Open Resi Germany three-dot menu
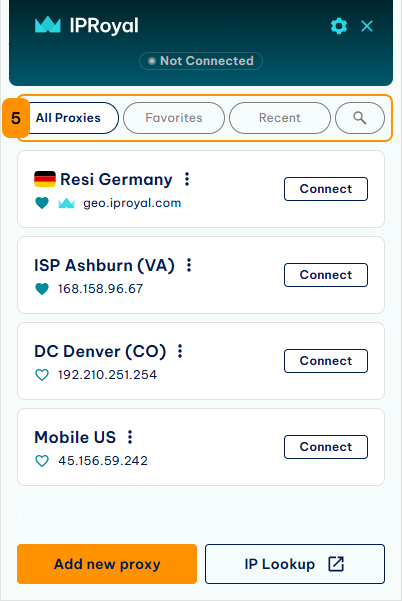 pyautogui.click(x=187, y=179)
